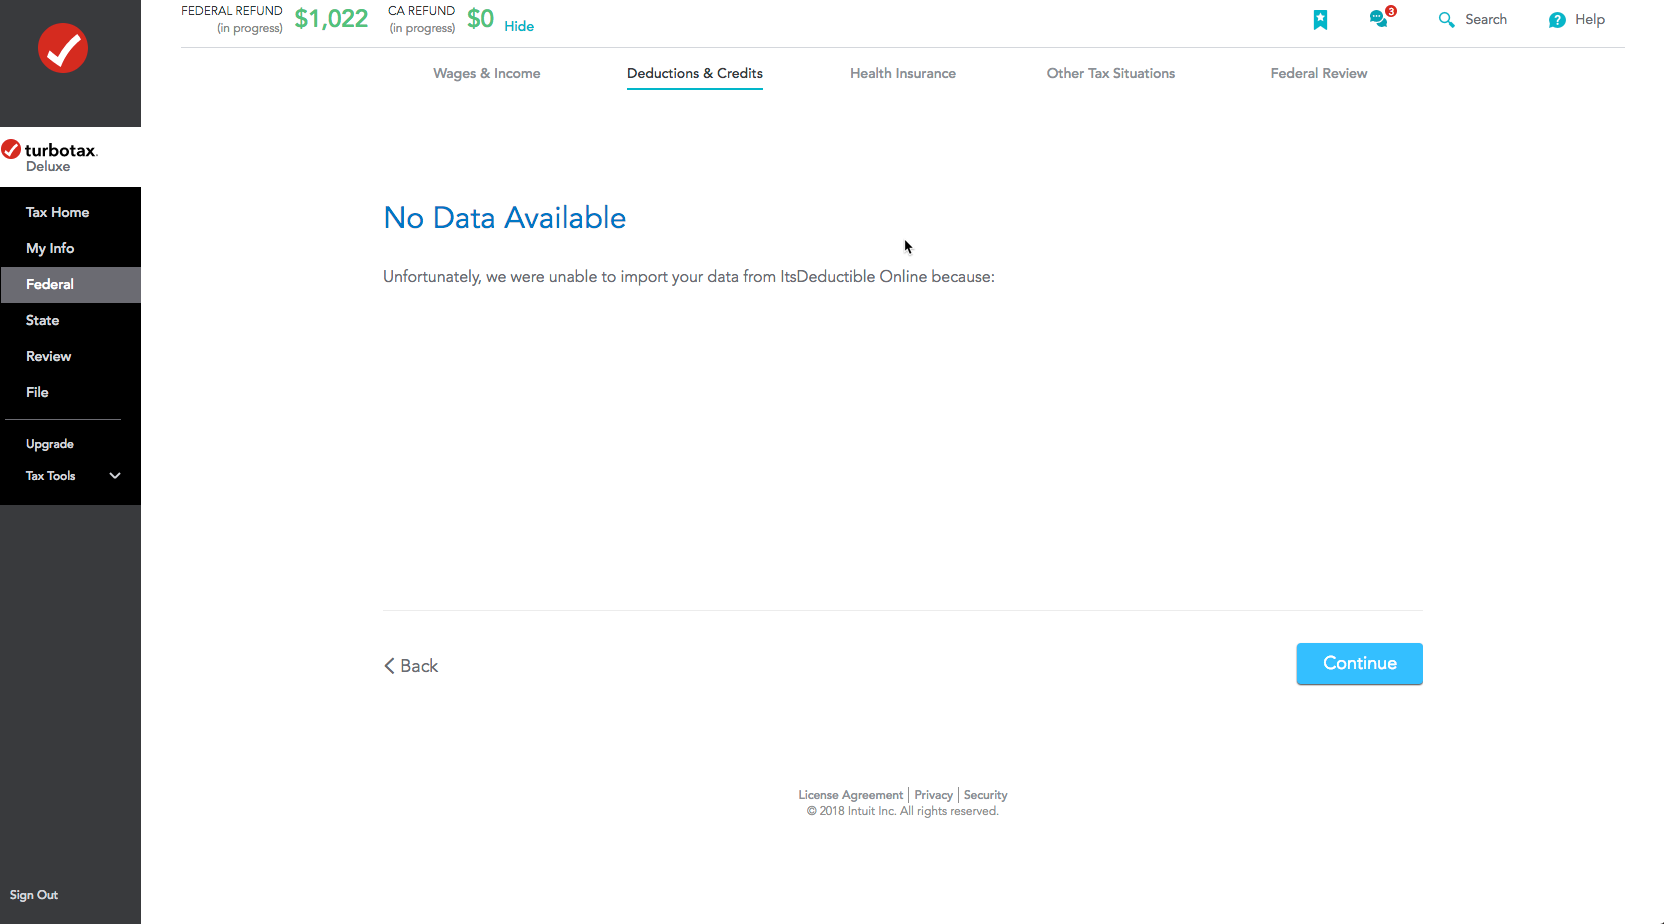1664x924 pixels.
Task: Click the CA refund amount $0
Action: (x=480, y=19)
